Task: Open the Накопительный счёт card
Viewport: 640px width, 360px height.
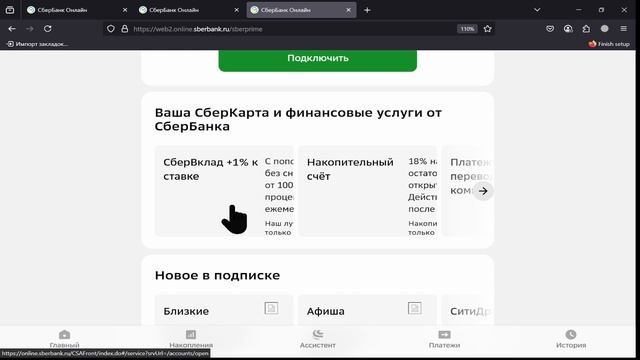Action: (367, 191)
